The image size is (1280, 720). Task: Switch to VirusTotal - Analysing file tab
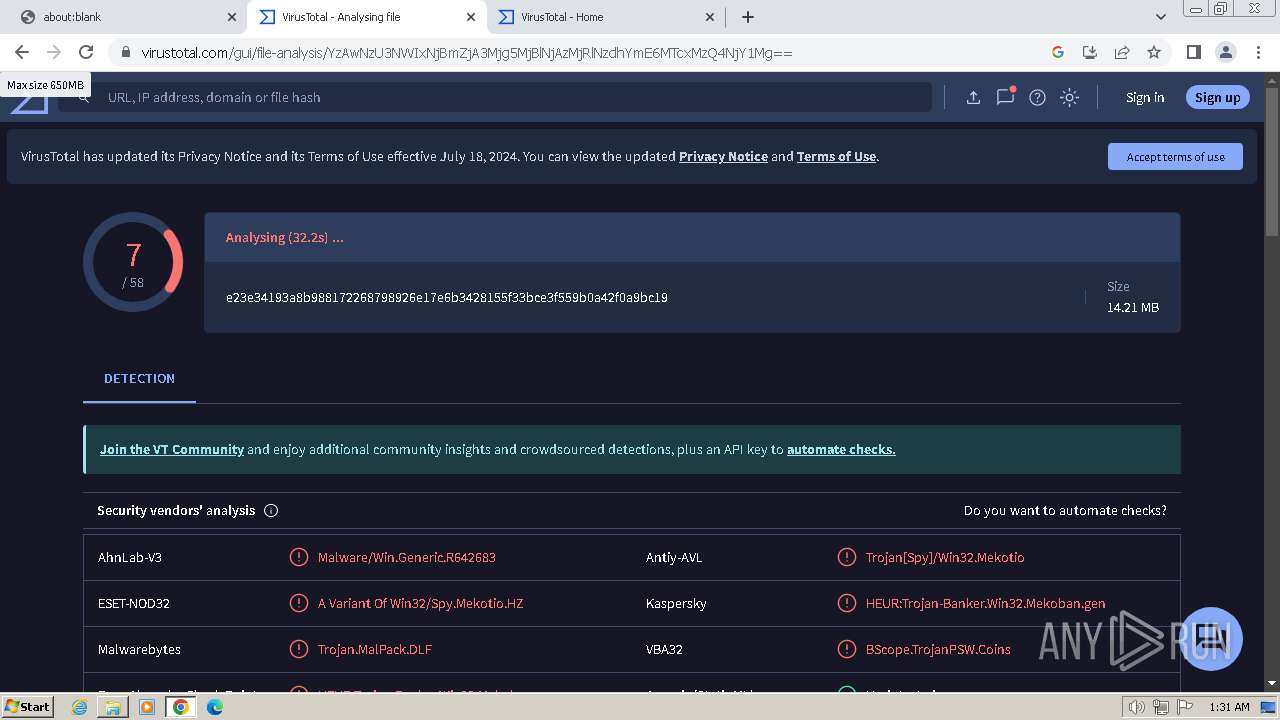point(366,17)
